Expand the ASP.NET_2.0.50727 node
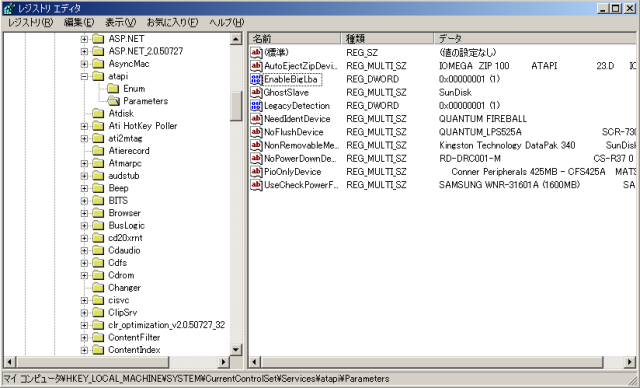The width and height of the screenshot is (640, 388). tap(84, 51)
